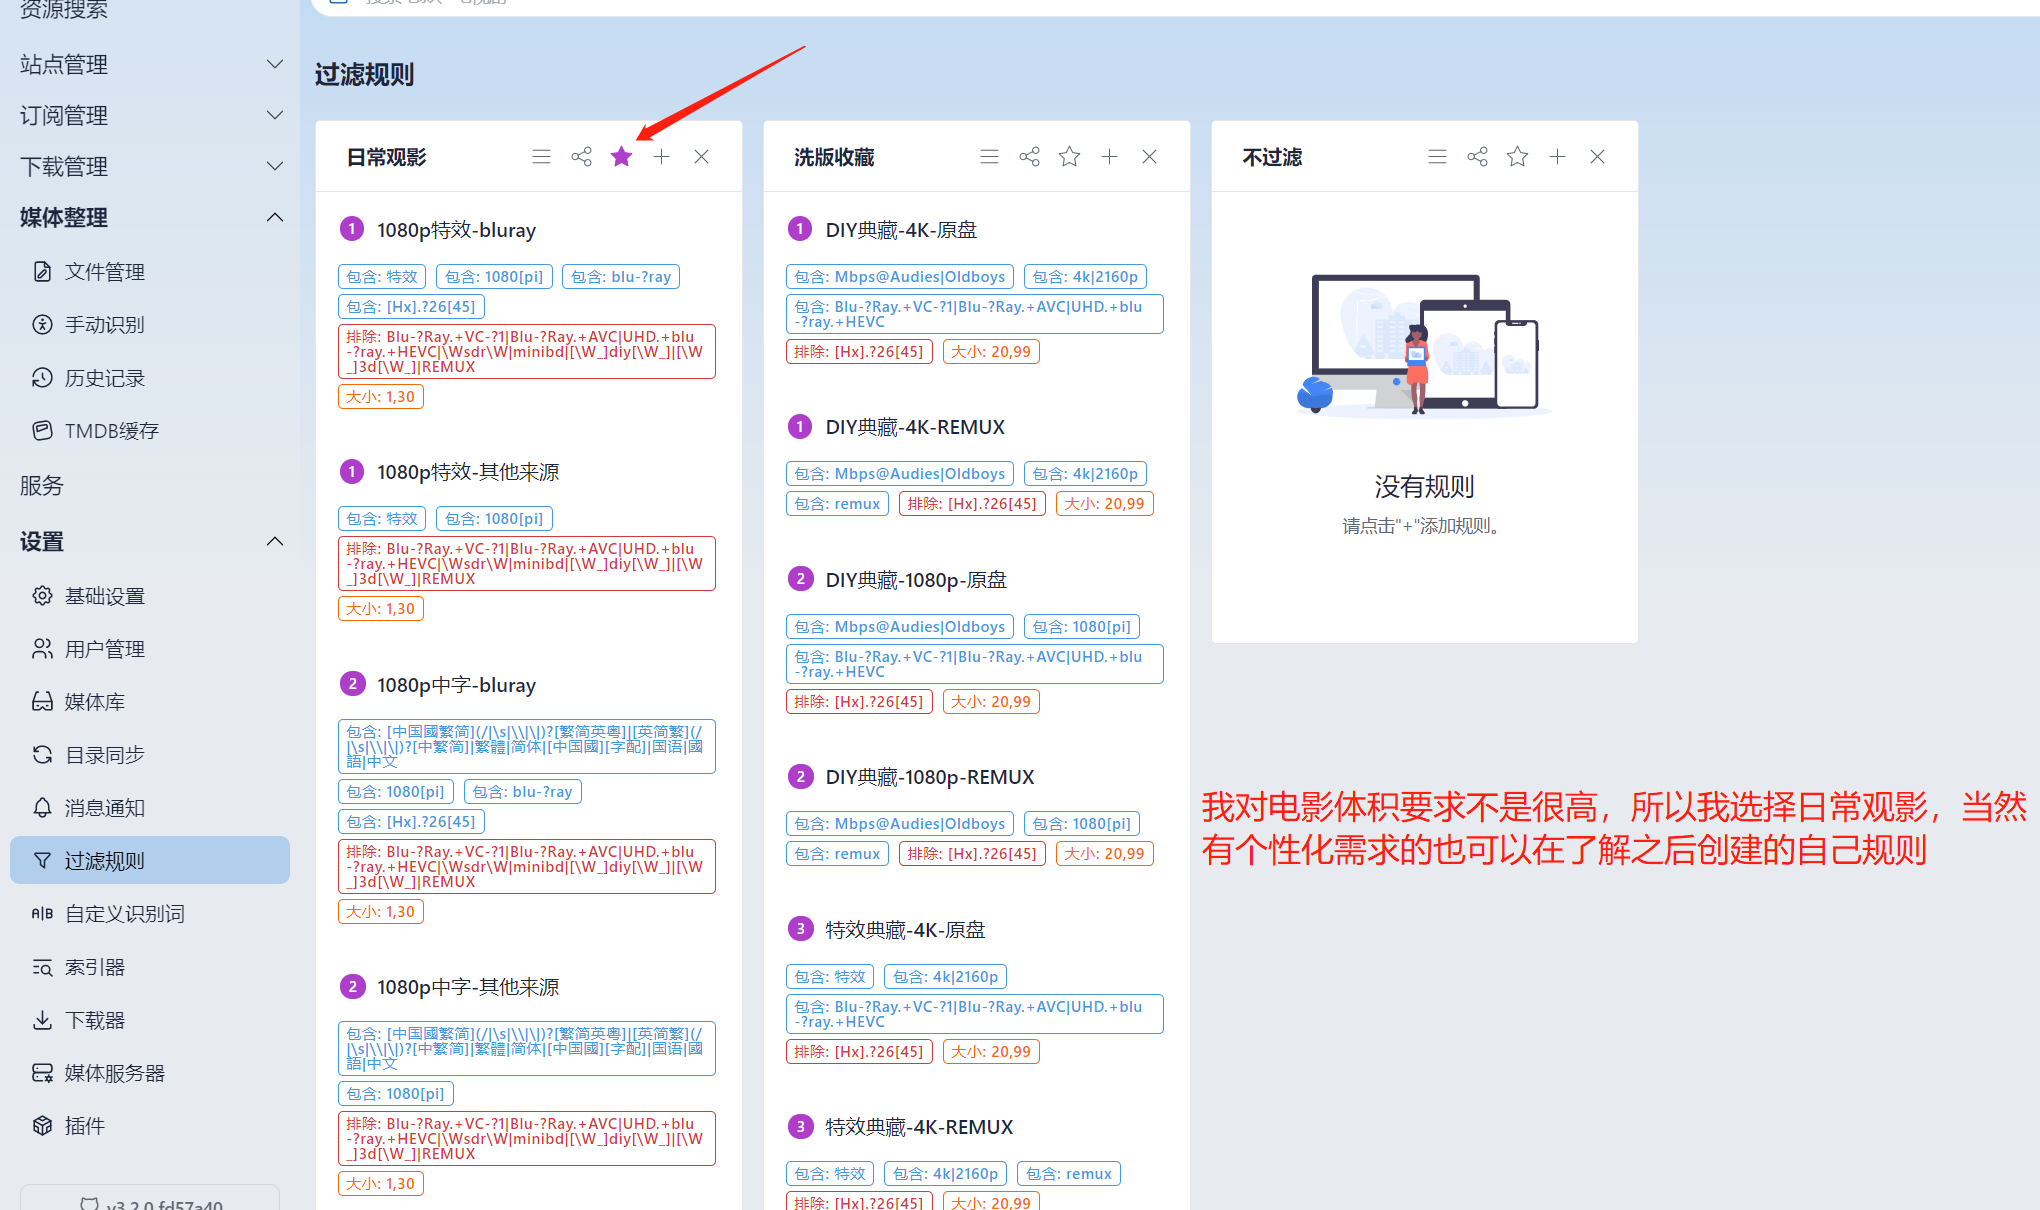Click 包含: remux tag under DIY典藏-4K-REMUX
The image size is (2040, 1210).
[837, 504]
